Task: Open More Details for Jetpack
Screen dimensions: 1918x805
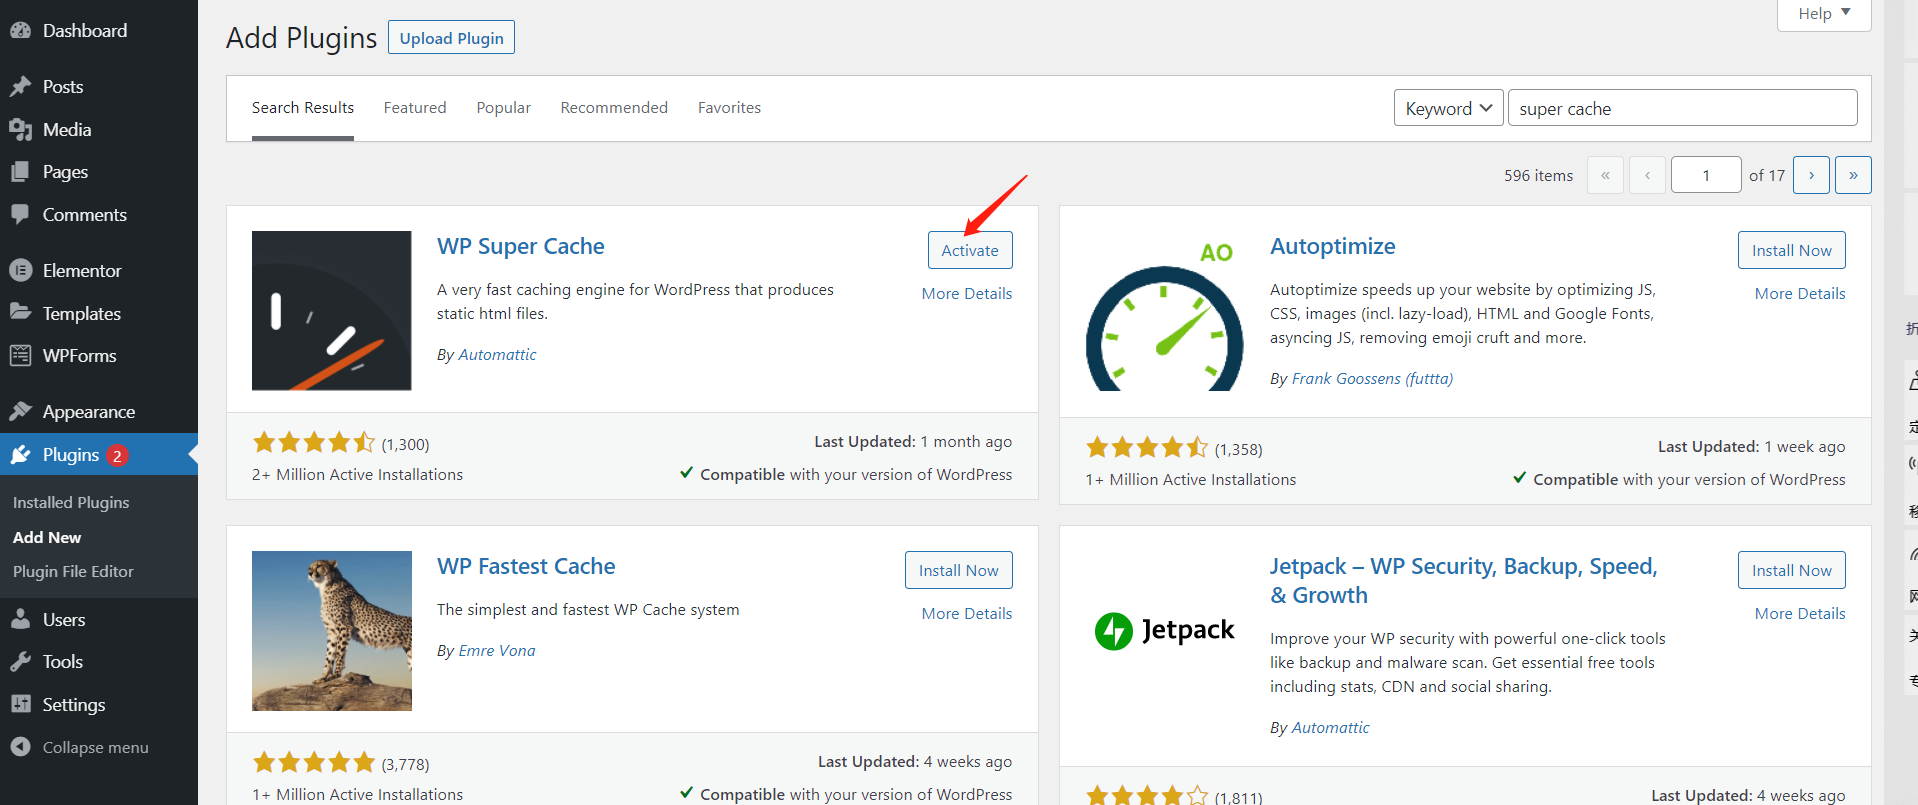Action: [1800, 614]
